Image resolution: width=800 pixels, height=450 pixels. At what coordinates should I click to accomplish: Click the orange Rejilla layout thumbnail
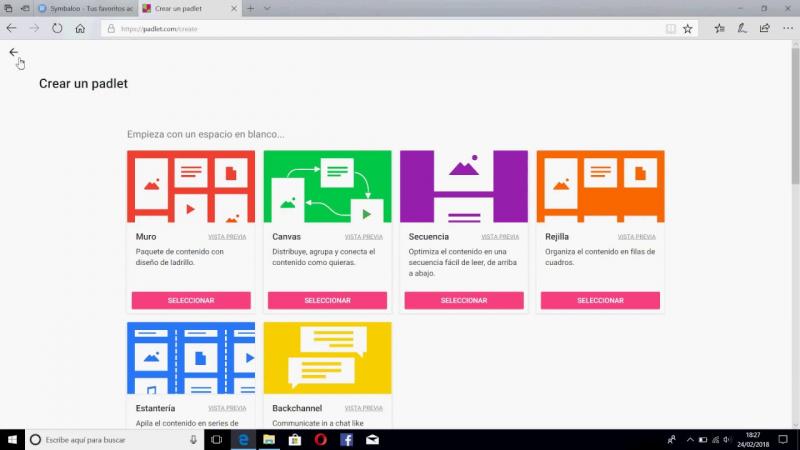(x=601, y=186)
